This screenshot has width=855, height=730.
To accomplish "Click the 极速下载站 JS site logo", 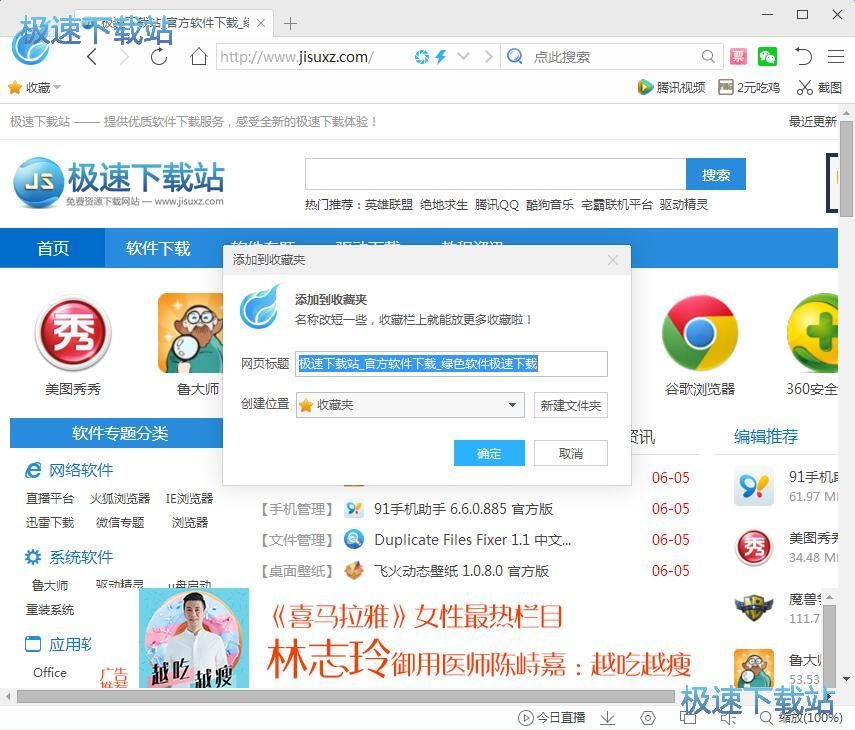I will click(x=118, y=183).
